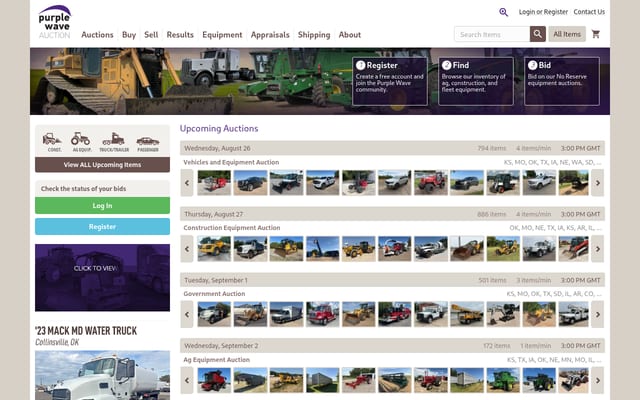The height and width of the screenshot is (400, 640).
Task: Open the Shipping menu
Action: (x=314, y=35)
